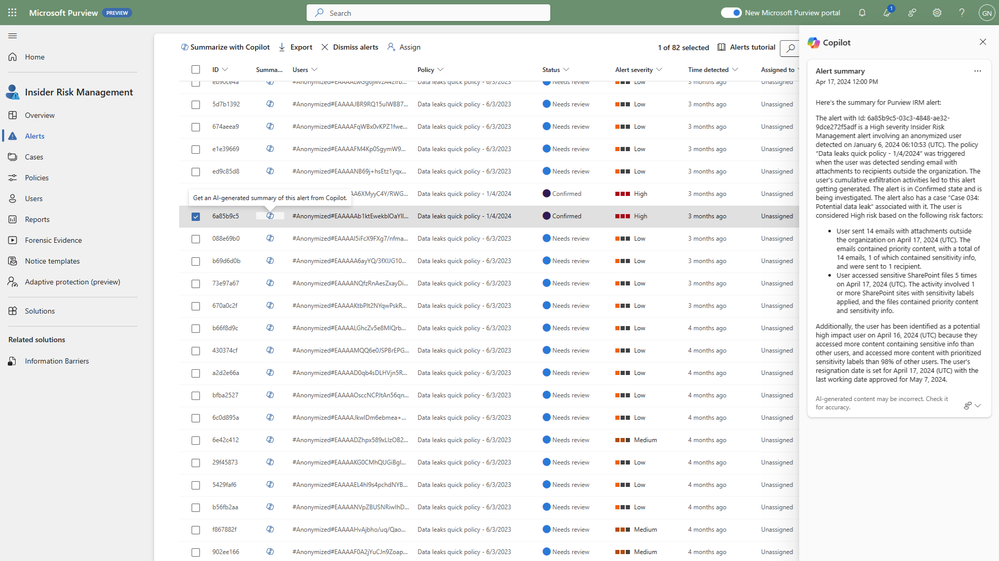Open the Alerts tutorial
The height and width of the screenshot is (561, 999).
coord(746,47)
